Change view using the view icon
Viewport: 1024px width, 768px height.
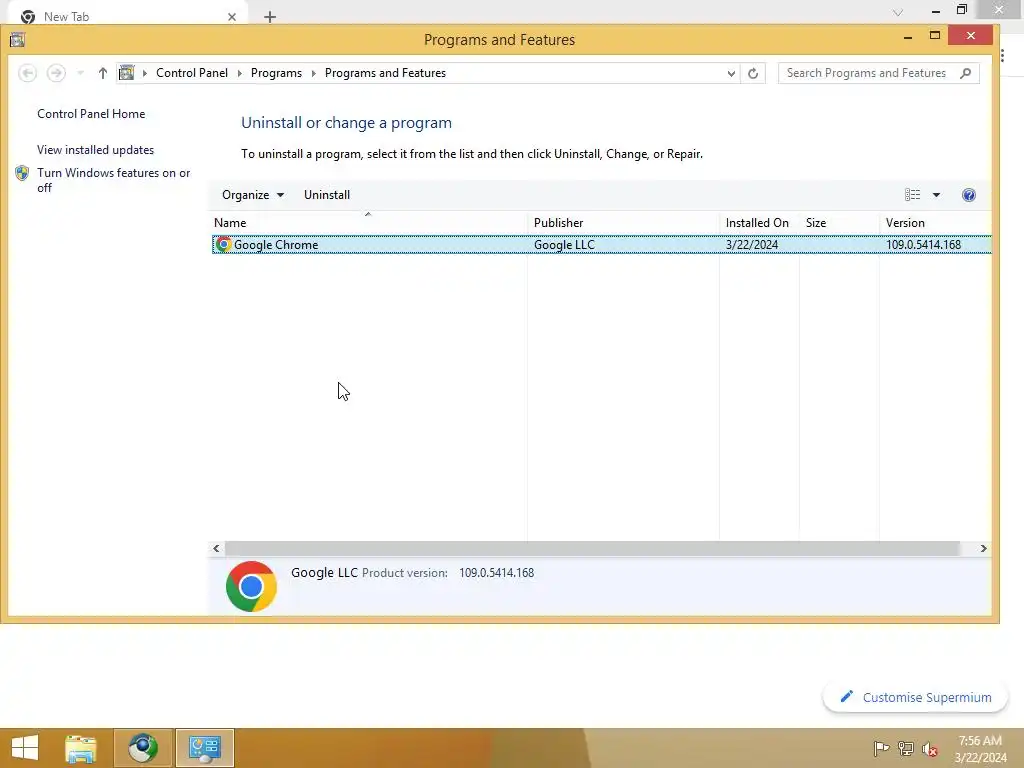point(912,195)
